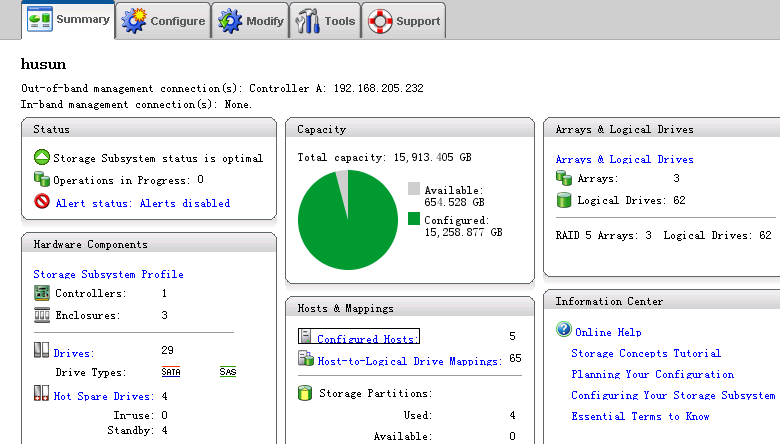The width and height of the screenshot is (780, 444).
Task: Click the Storage Partitions Used value
Action: (512, 415)
